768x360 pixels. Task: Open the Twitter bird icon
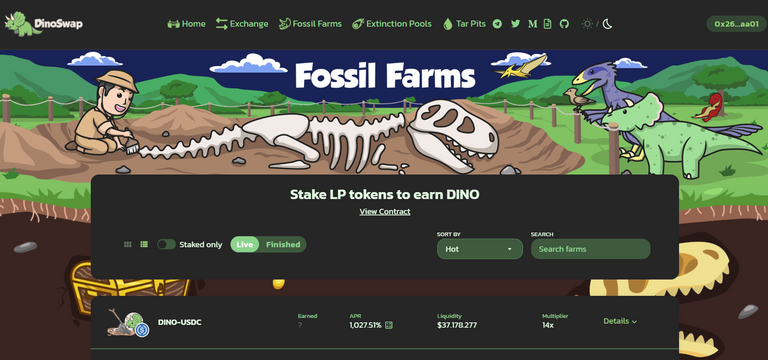click(515, 24)
